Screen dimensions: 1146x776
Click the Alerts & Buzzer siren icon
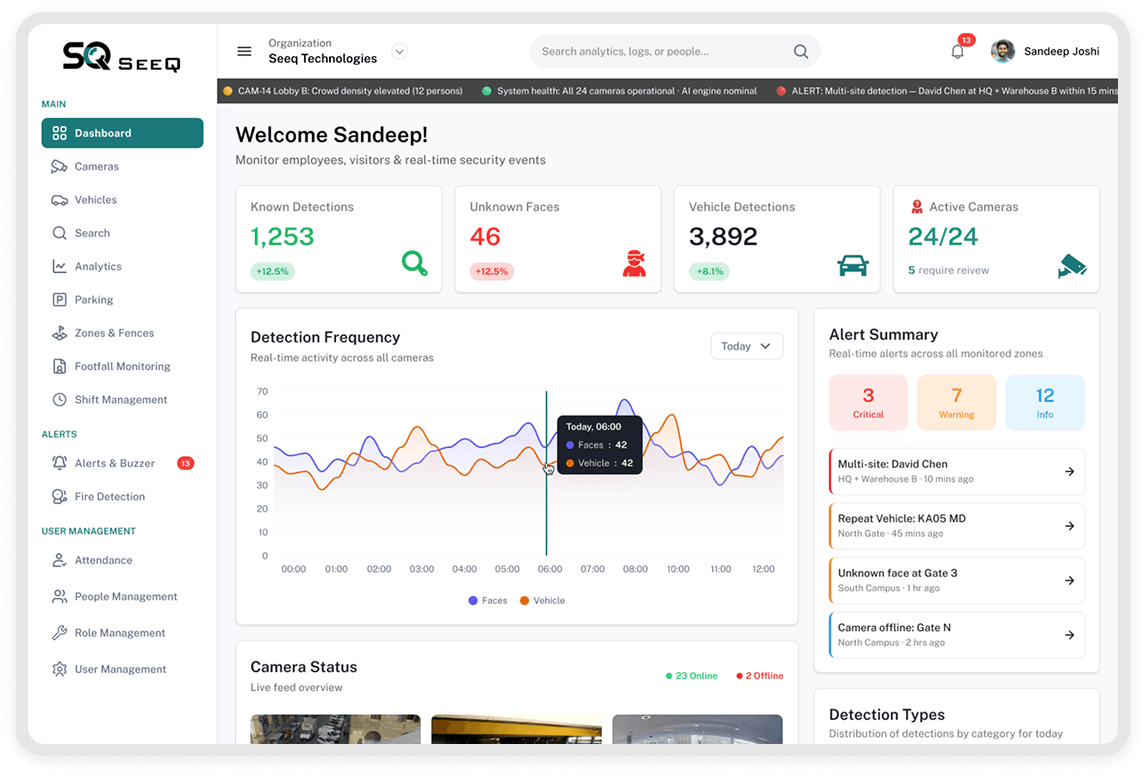tap(59, 463)
